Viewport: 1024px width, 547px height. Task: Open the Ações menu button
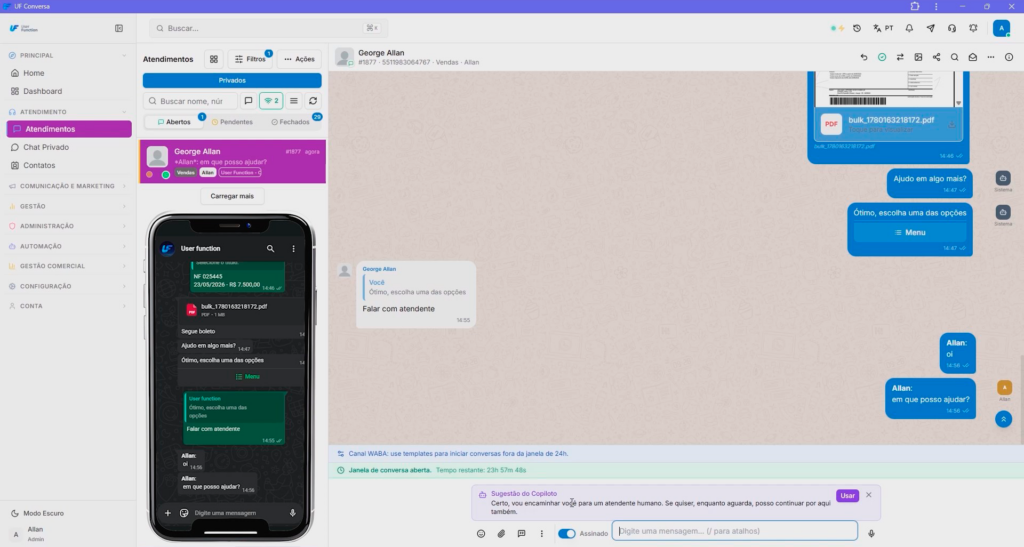(299, 59)
